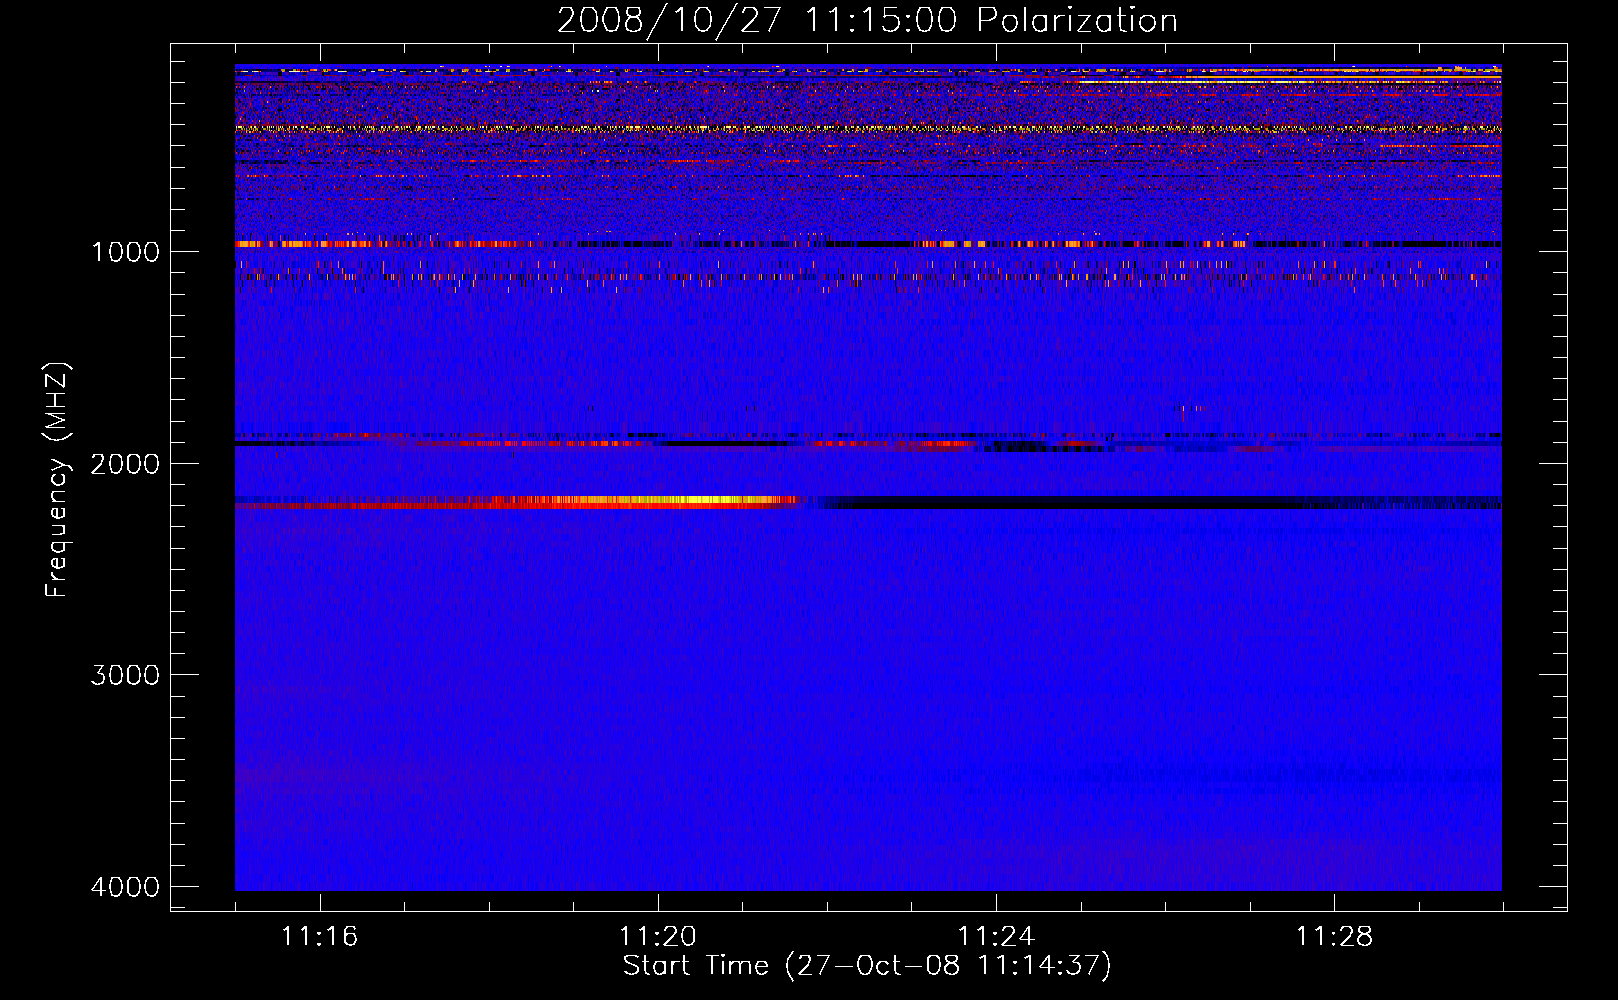The width and height of the screenshot is (1618, 1000).
Task: Click the plot title '2008/10/27 11:15:00 Polarization'
Action: 867,21
